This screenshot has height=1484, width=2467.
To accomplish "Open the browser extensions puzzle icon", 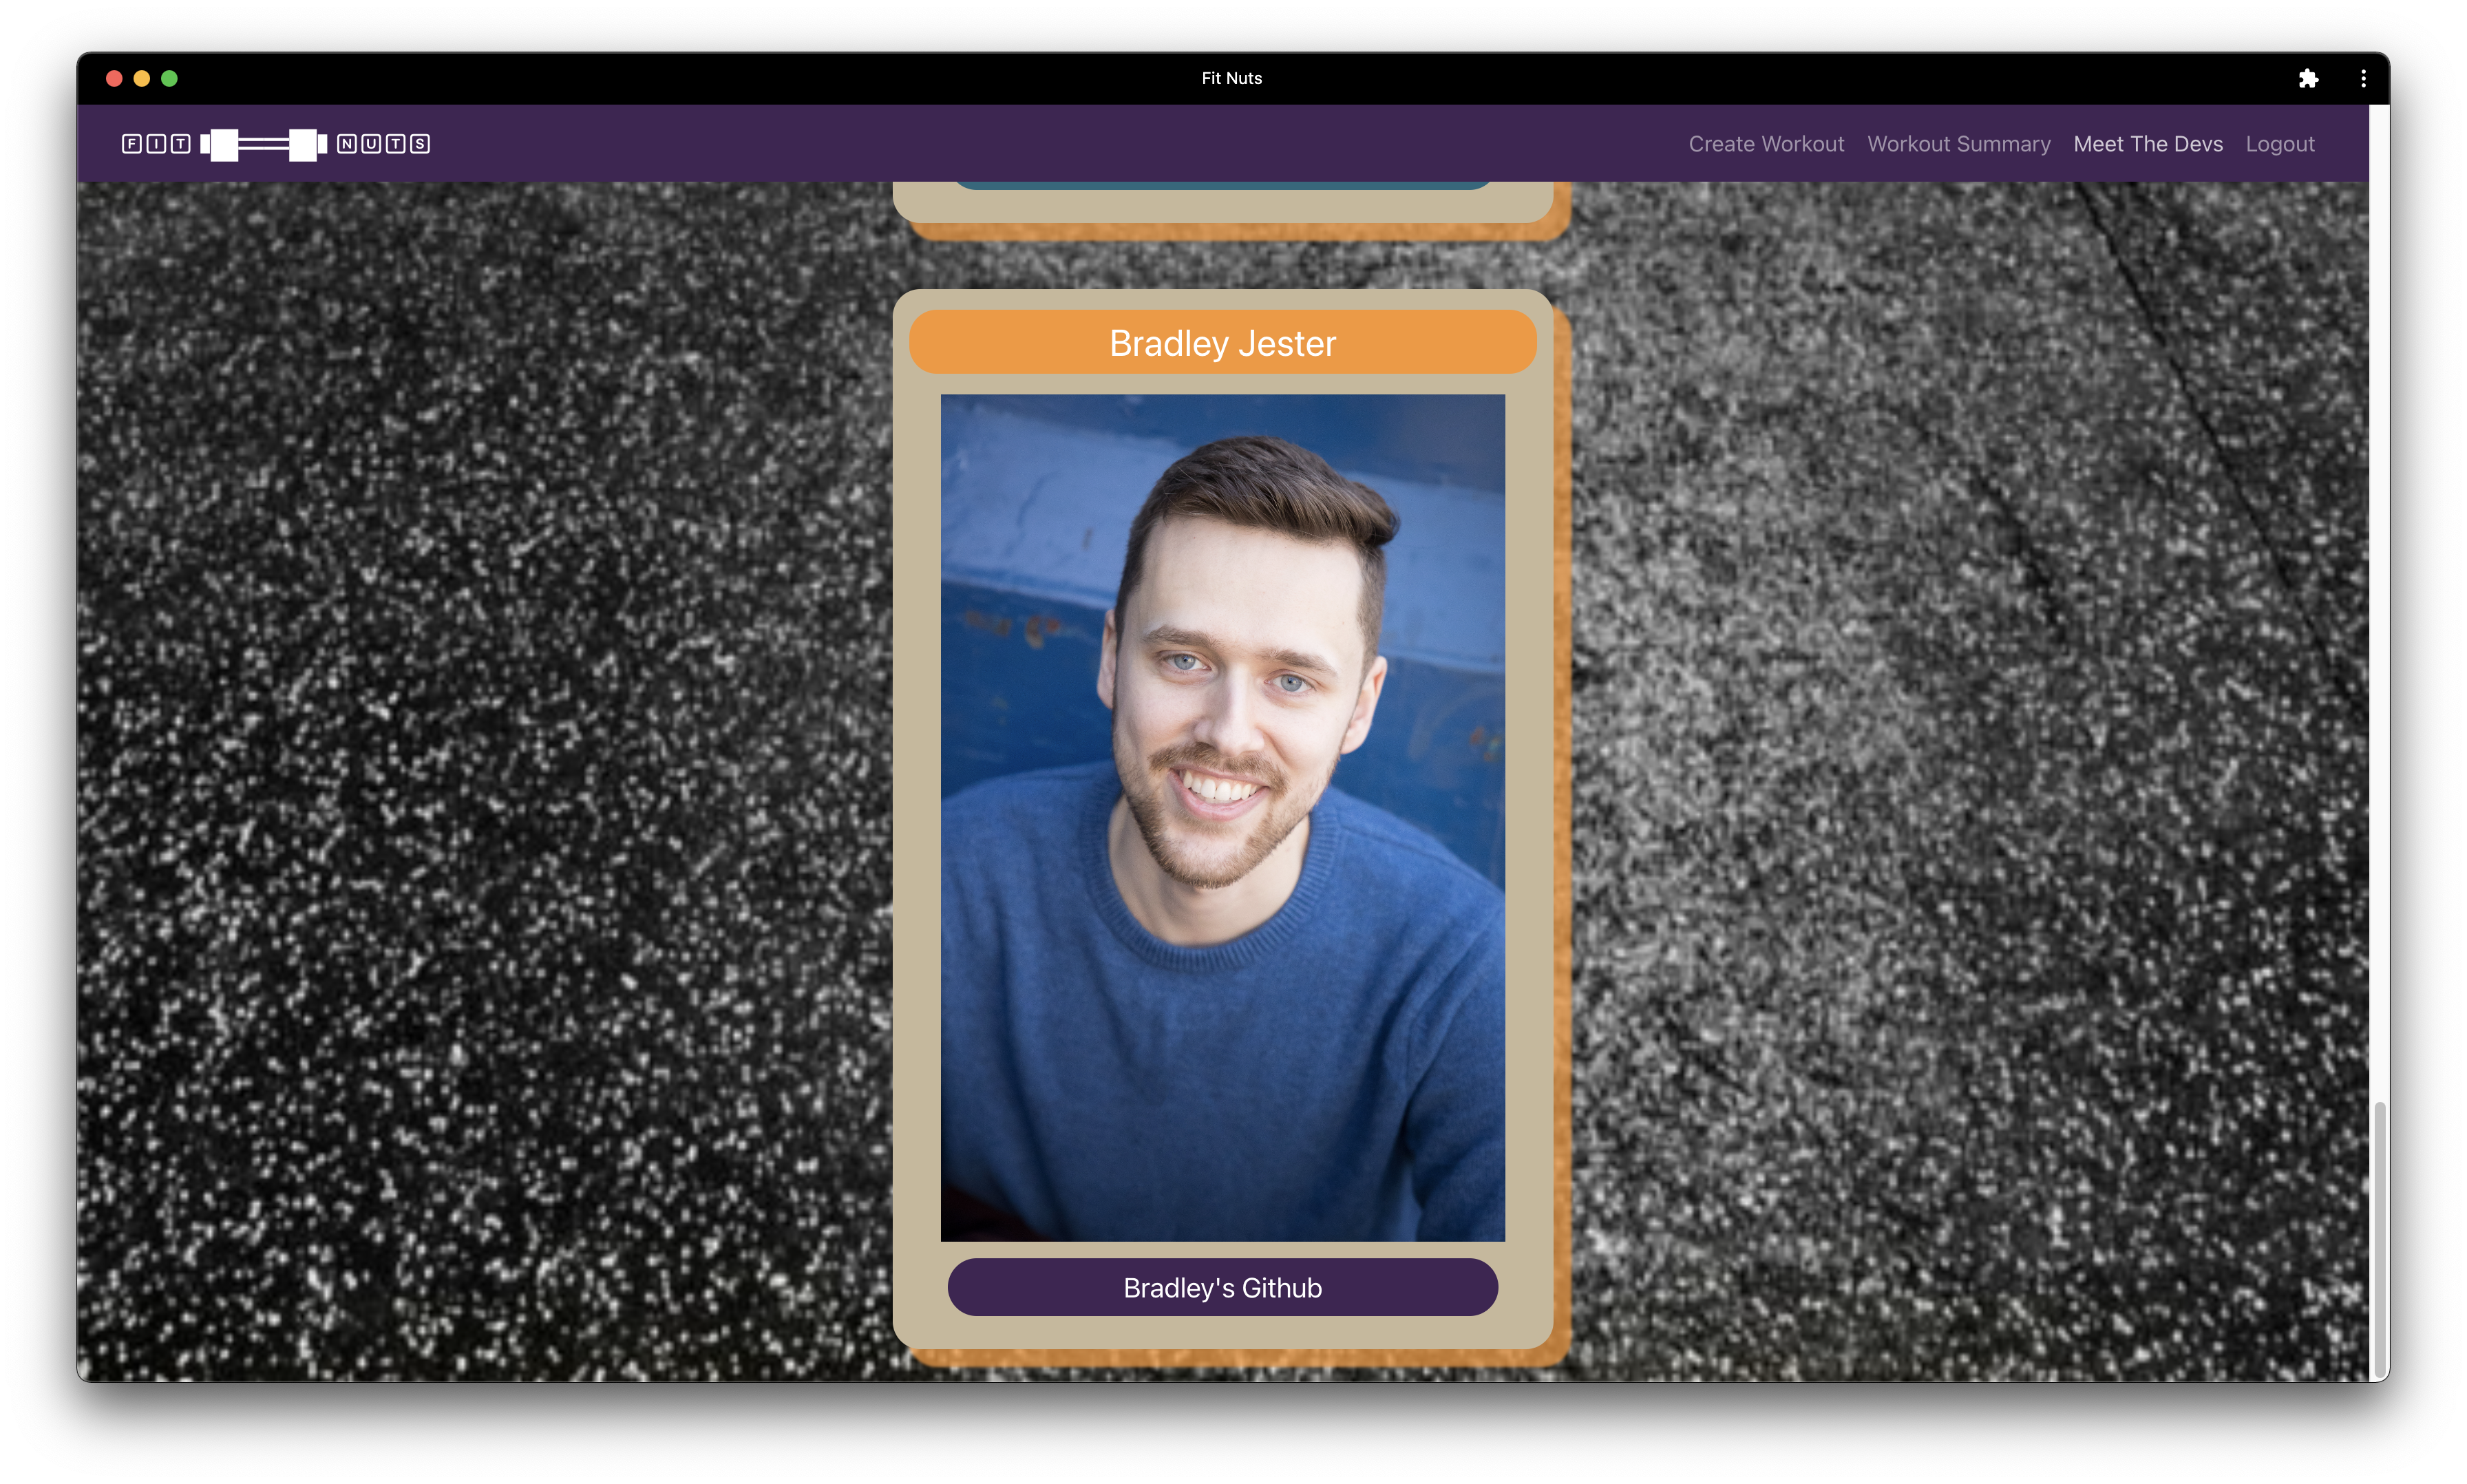I will 2307,79.
